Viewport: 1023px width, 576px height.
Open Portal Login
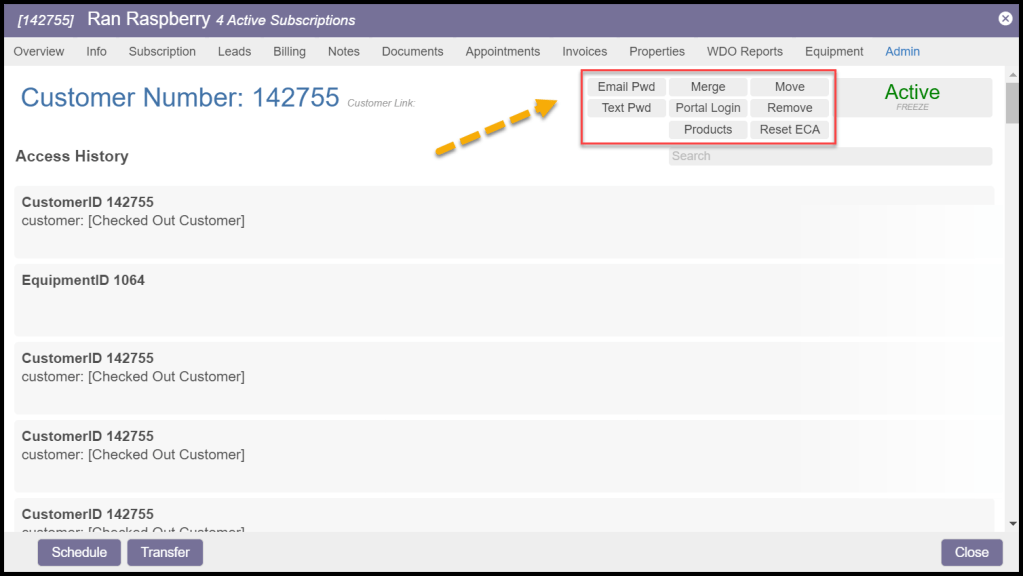(x=708, y=108)
